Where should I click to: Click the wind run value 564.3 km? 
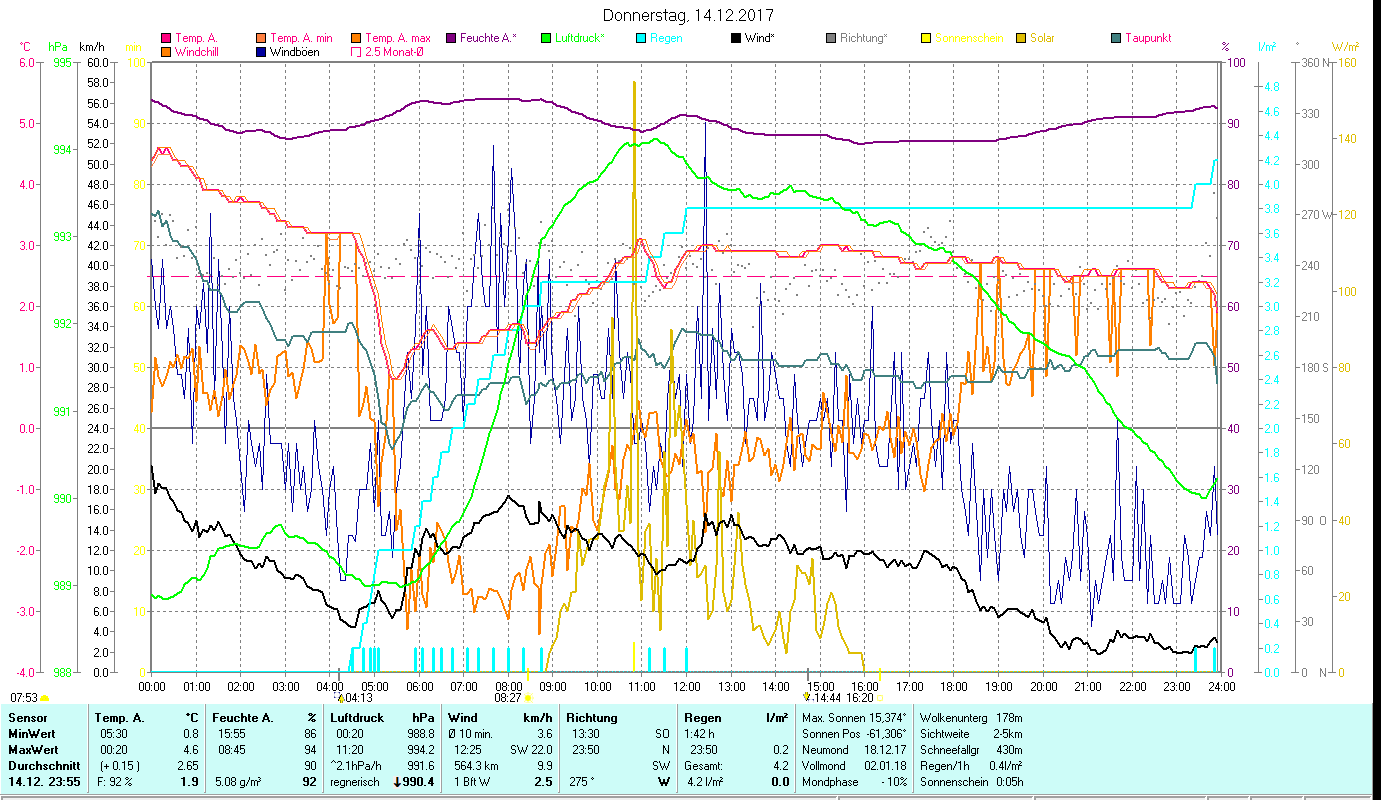[x=476, y=766]
